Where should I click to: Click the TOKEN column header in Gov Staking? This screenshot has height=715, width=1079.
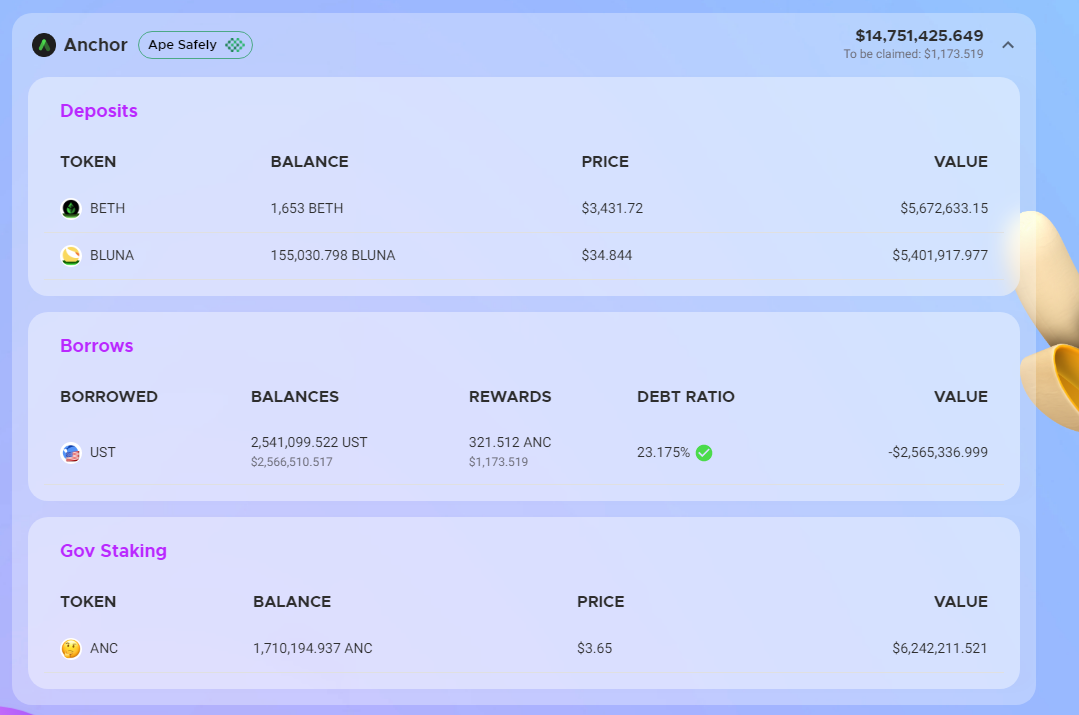point(88,601)
